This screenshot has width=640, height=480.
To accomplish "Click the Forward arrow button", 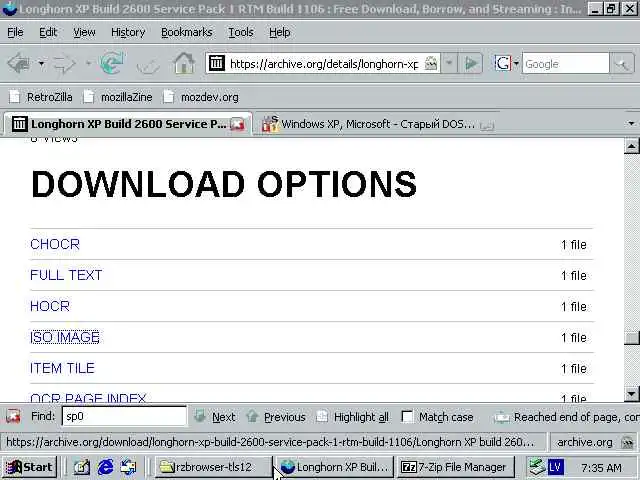I will pos(64,64).
